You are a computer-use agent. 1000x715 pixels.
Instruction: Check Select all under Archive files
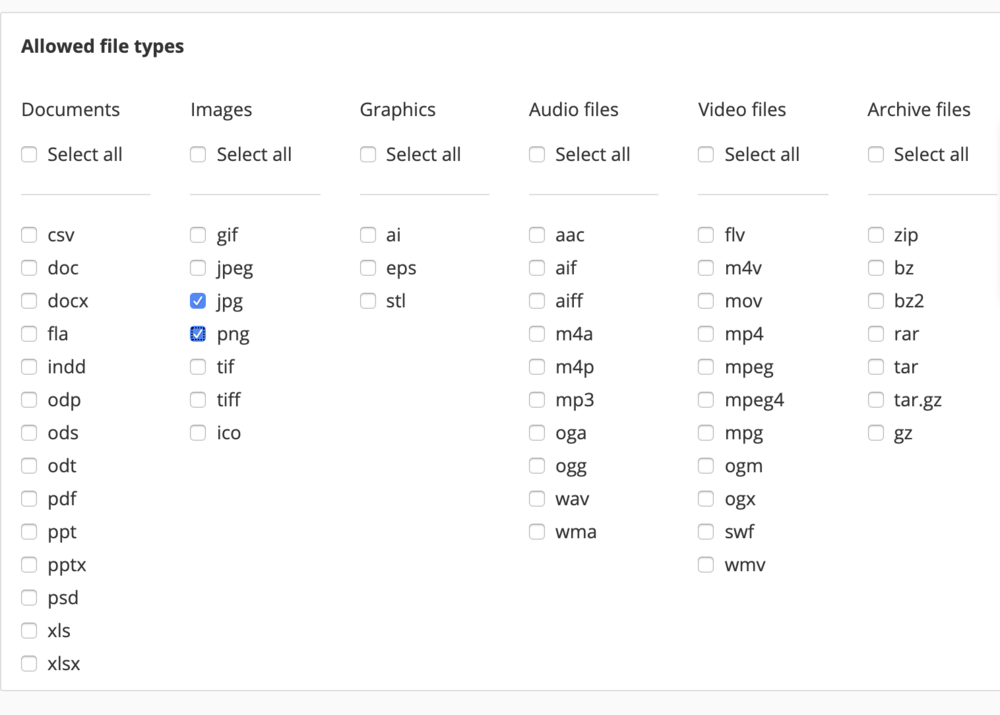pos(876,154)
